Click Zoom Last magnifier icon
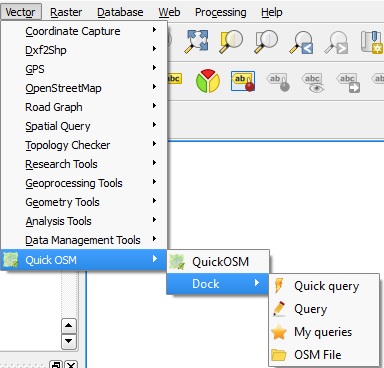This screenshot has height=368, width=384. click(301, 42)
